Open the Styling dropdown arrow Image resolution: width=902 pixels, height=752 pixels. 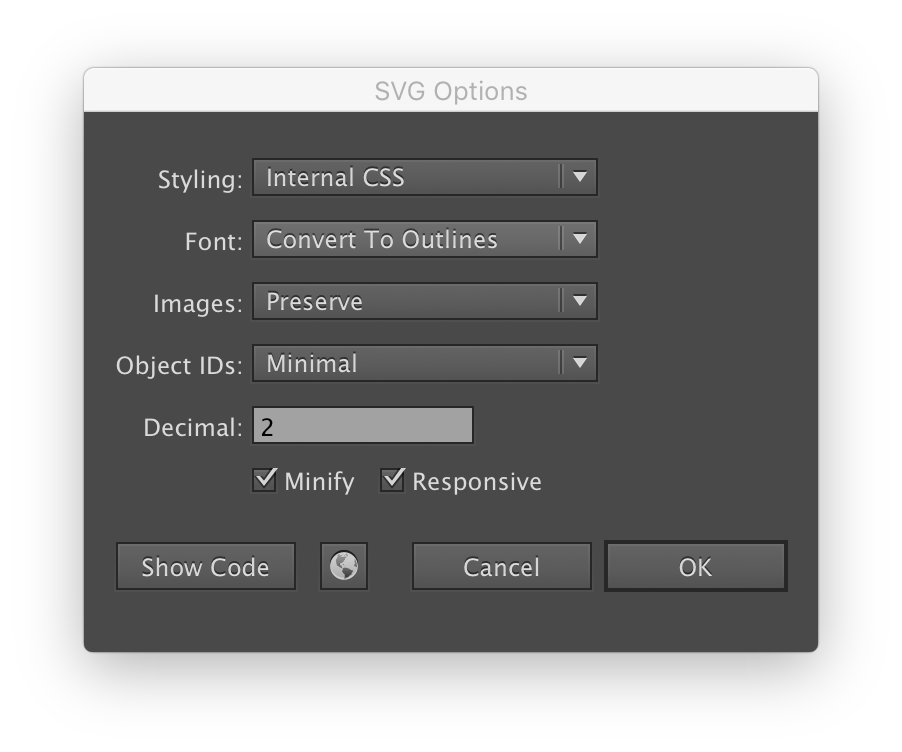click(580, 177)
